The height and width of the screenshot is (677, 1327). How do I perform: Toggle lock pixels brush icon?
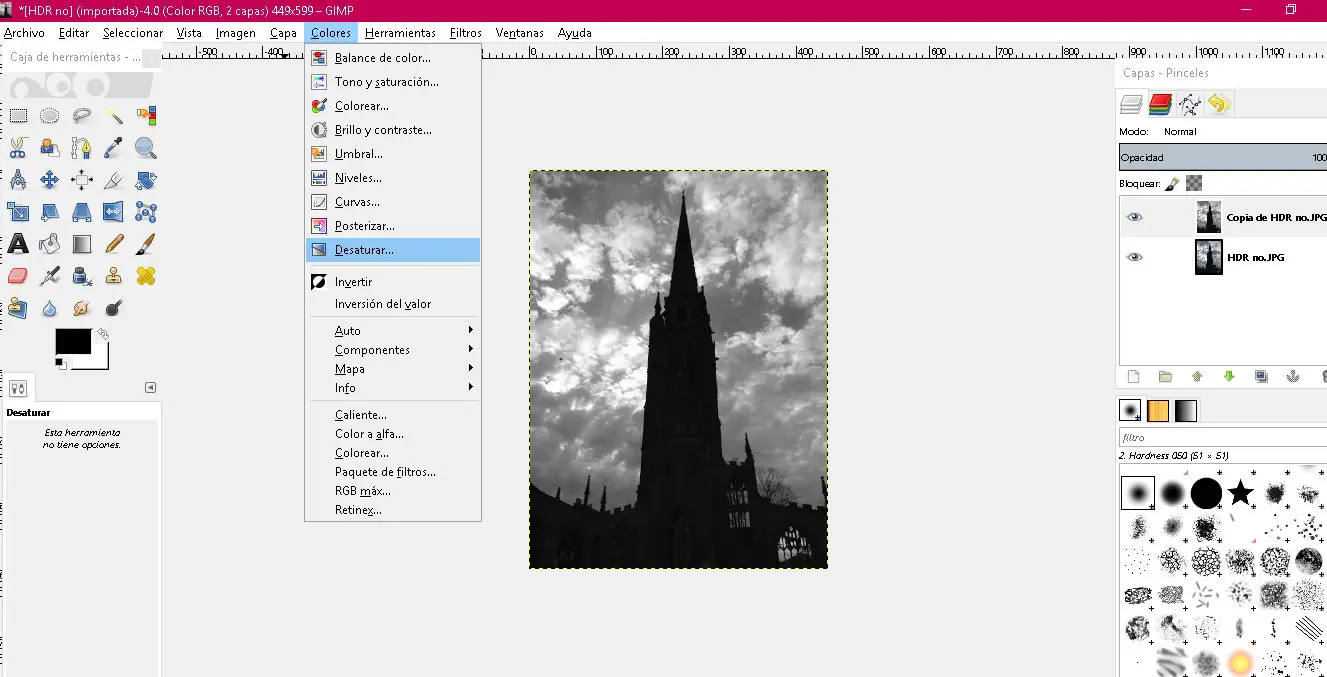click(x=1172, y=183)
